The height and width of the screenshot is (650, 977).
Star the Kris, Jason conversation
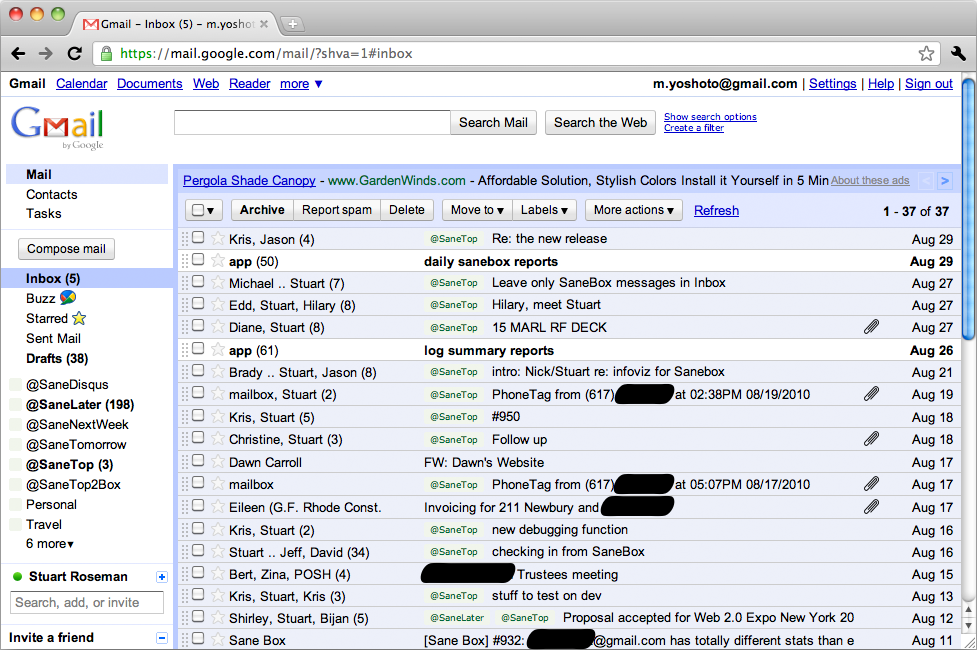(217, 239)
